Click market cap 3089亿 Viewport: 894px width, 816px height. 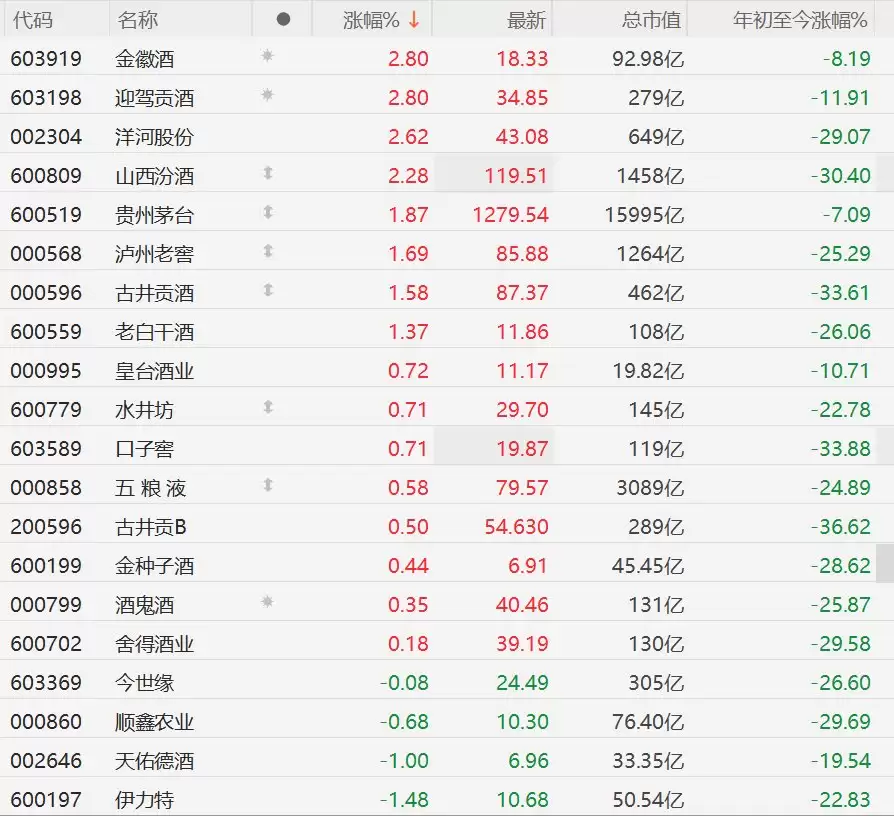click(x=651, y=488)
